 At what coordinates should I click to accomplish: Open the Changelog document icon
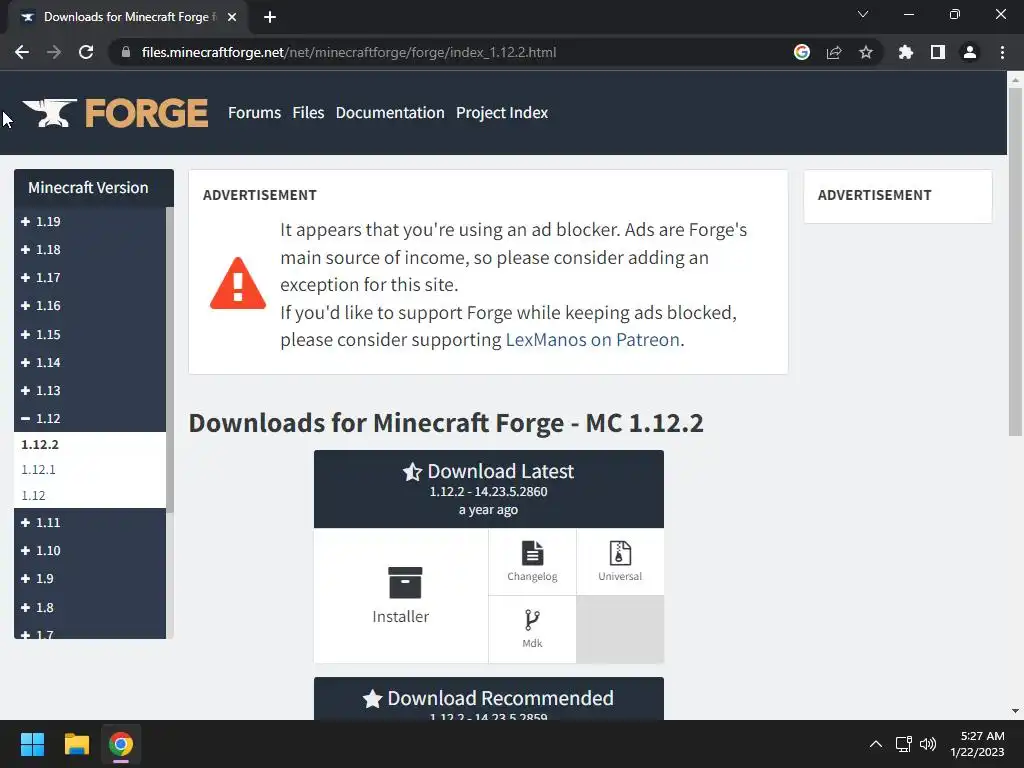click(532, 552)
